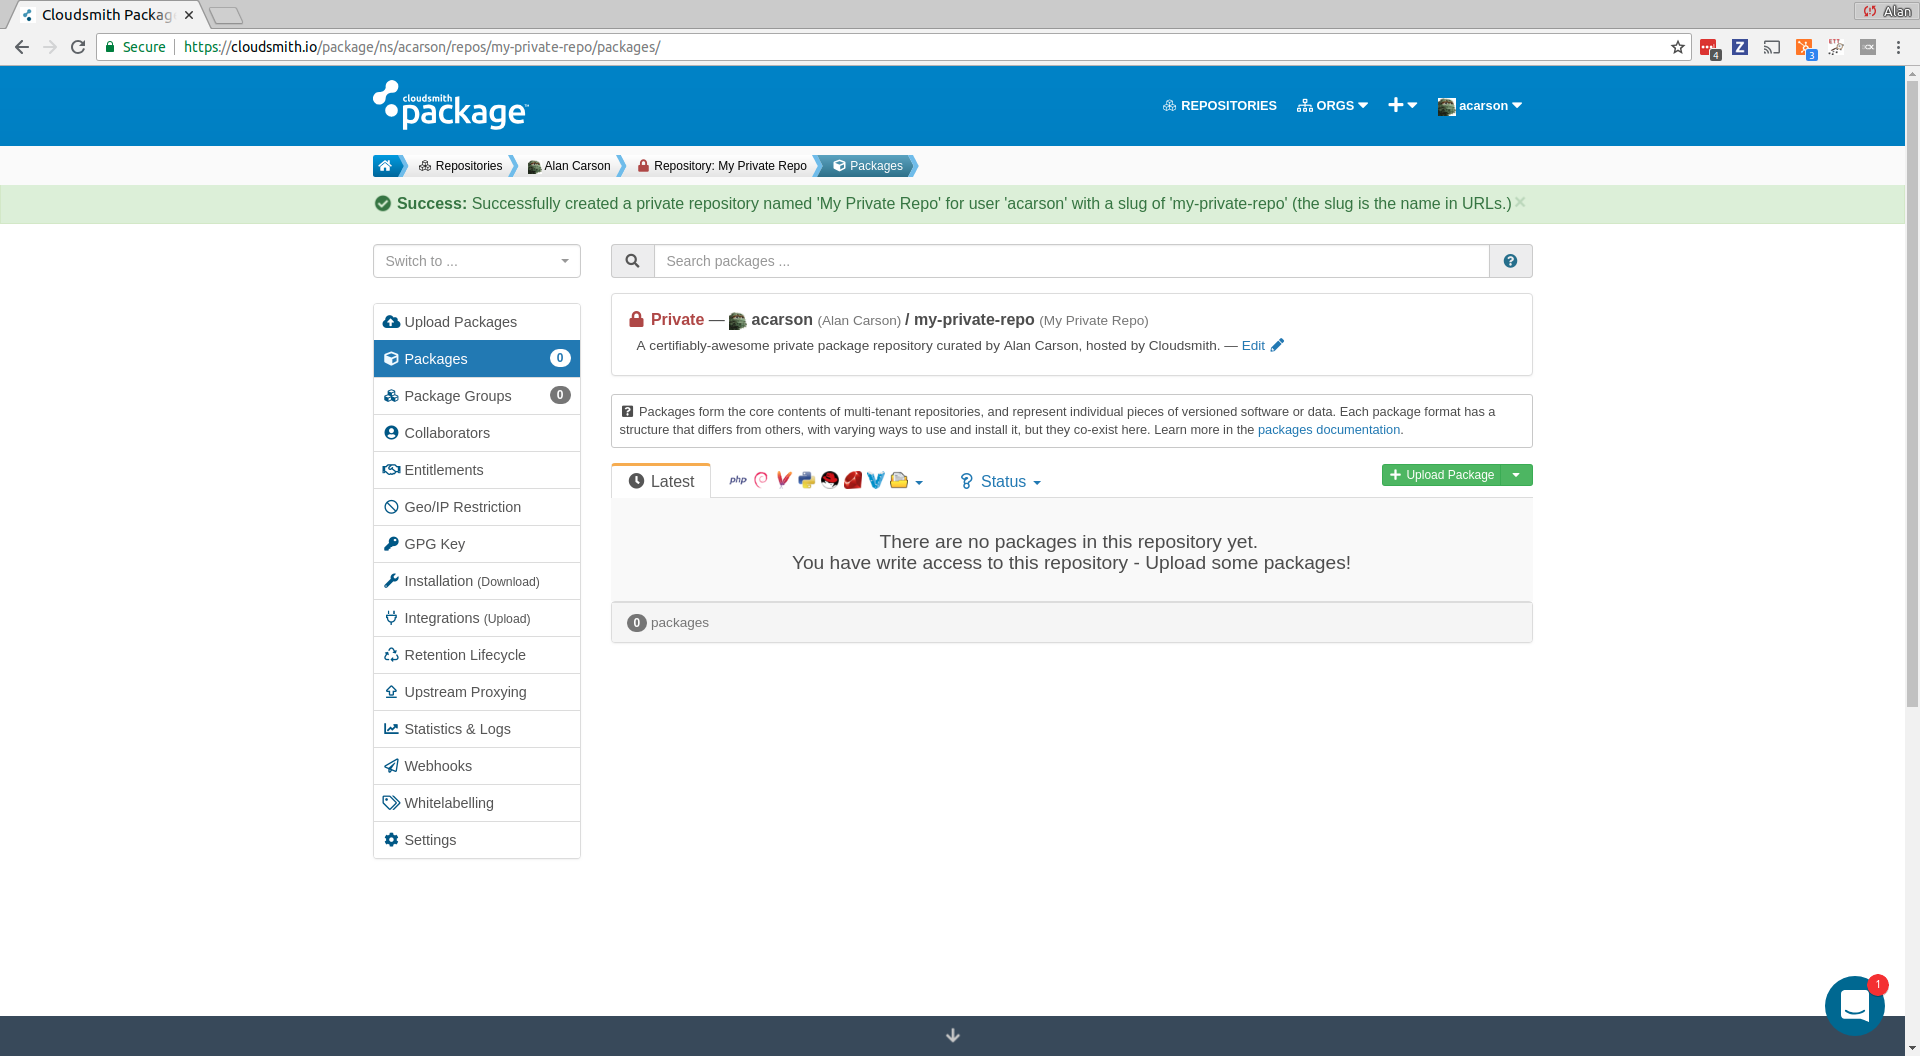The width and height of the screenshot is (1920, 1056).
Task: Open the intercom chat bubble
Action: tap(1855, 1005)
